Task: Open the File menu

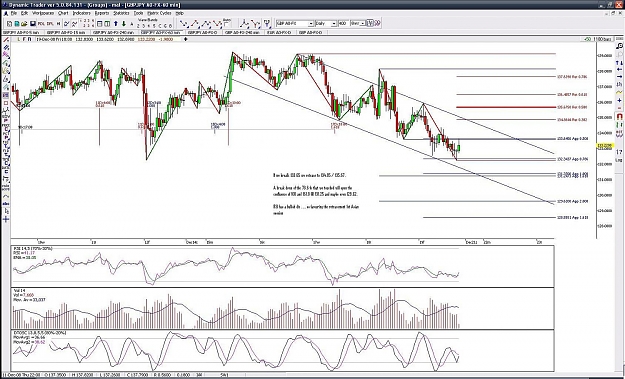Action: 14,13
